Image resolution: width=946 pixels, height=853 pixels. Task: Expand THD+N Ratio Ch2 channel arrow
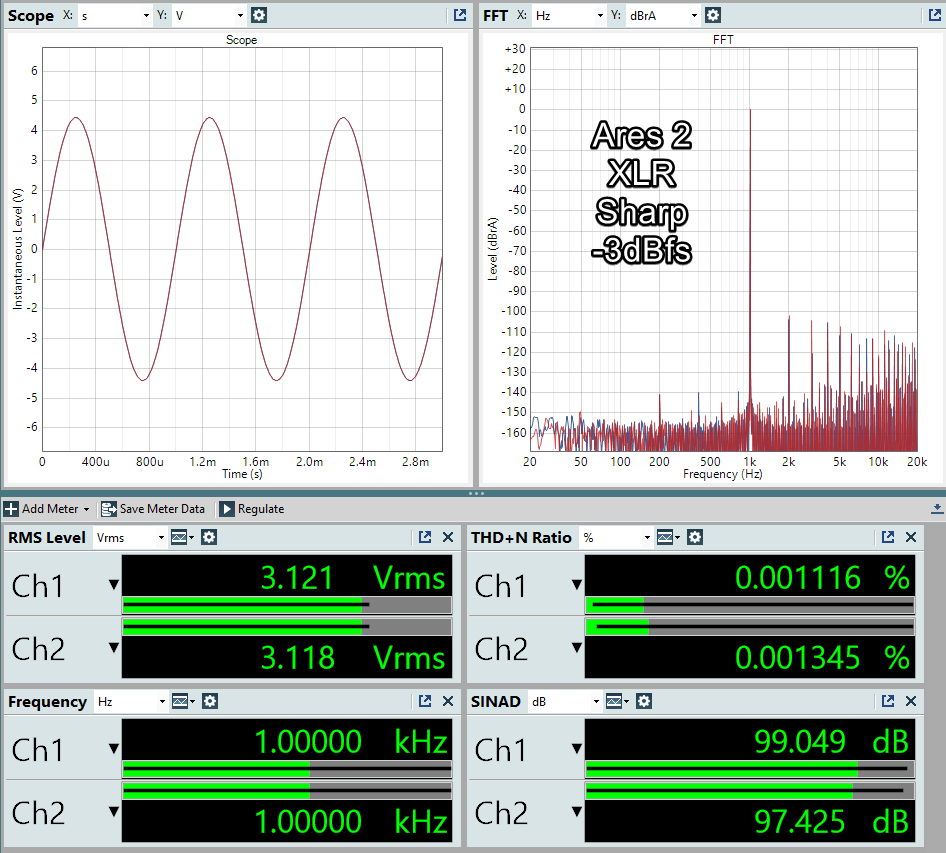577,648
